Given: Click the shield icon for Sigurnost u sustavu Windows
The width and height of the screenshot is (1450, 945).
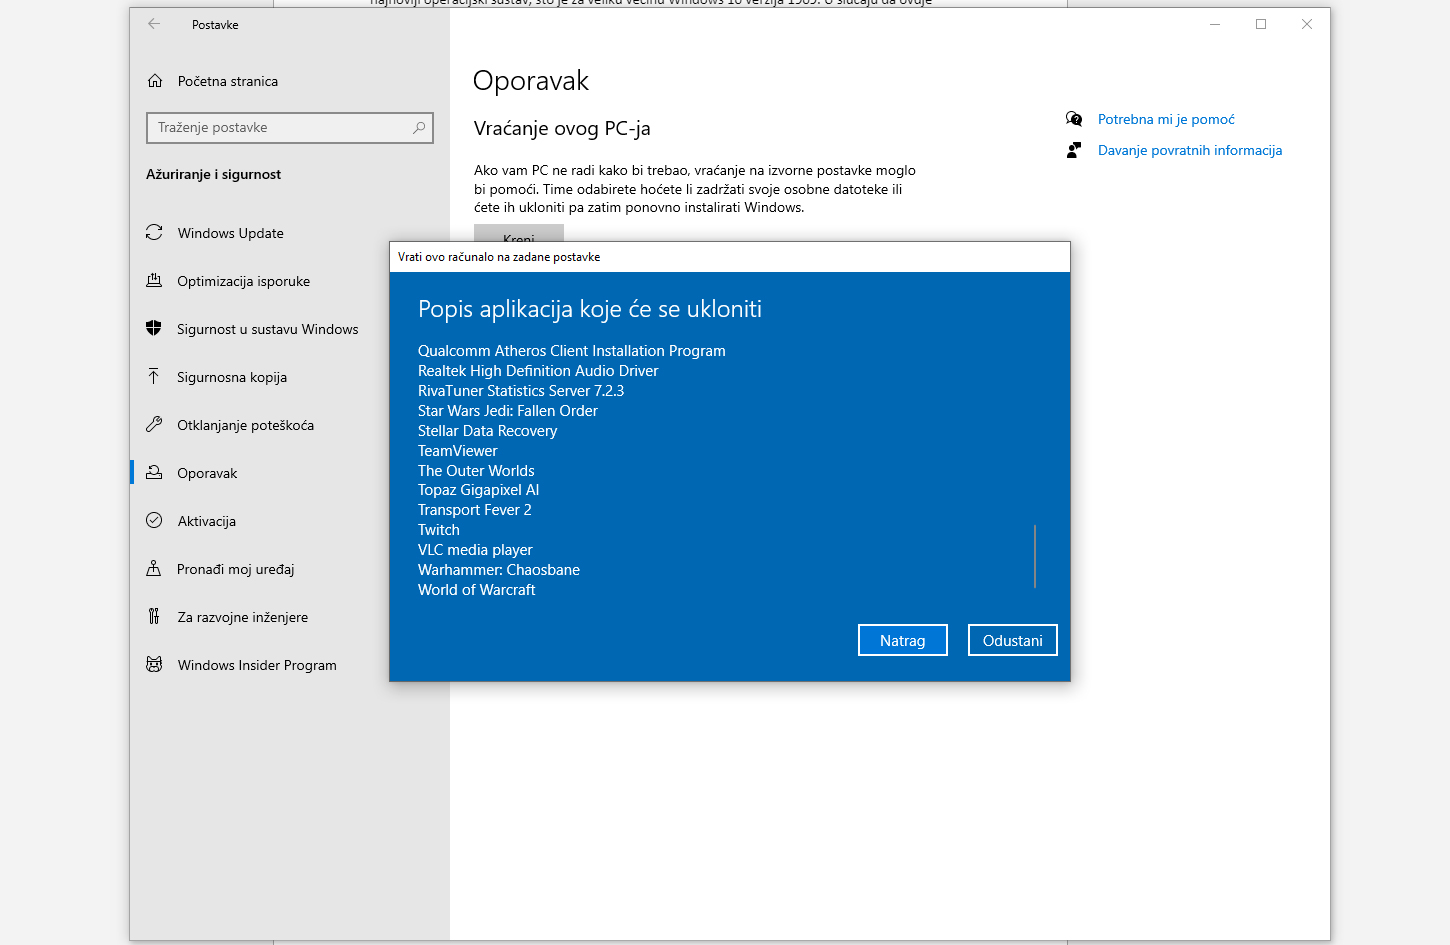Looking at the screenshot, I should point(154,329).
